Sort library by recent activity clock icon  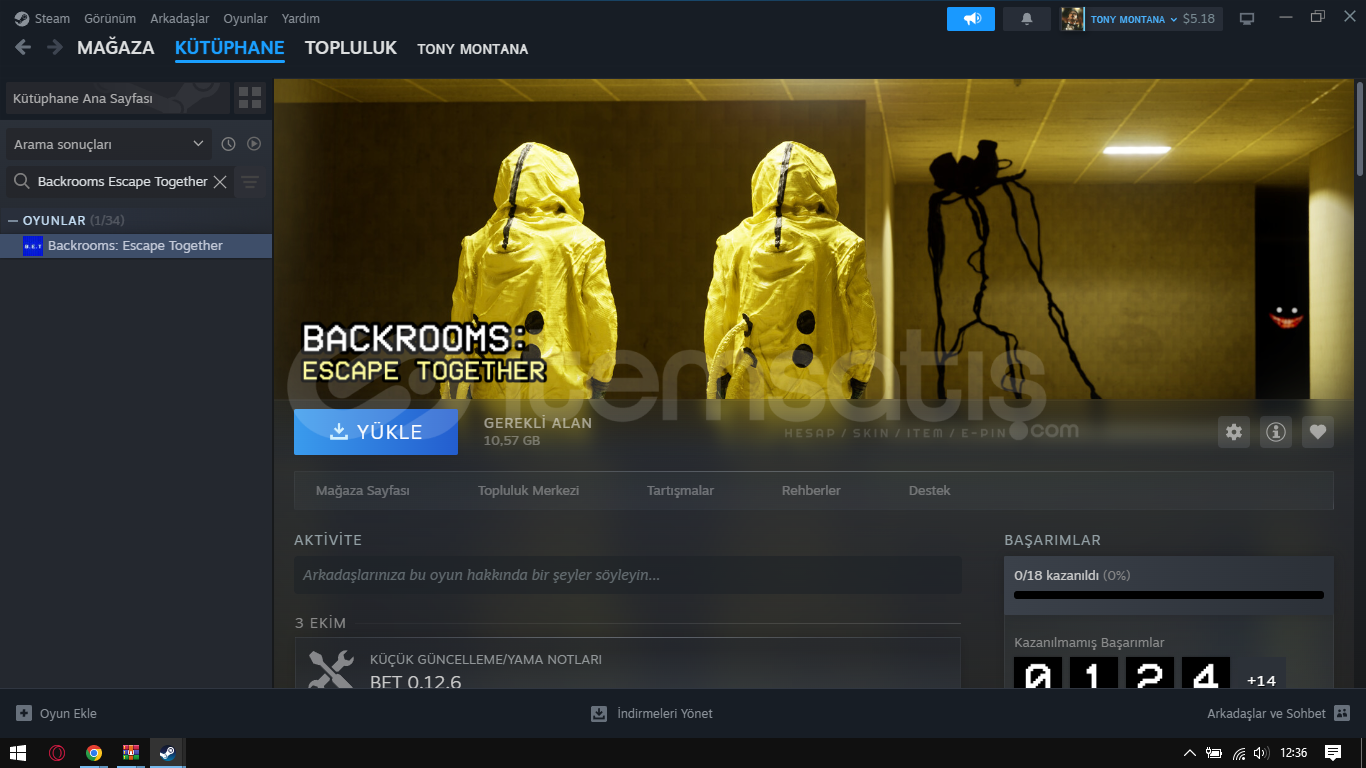[228, 144]
